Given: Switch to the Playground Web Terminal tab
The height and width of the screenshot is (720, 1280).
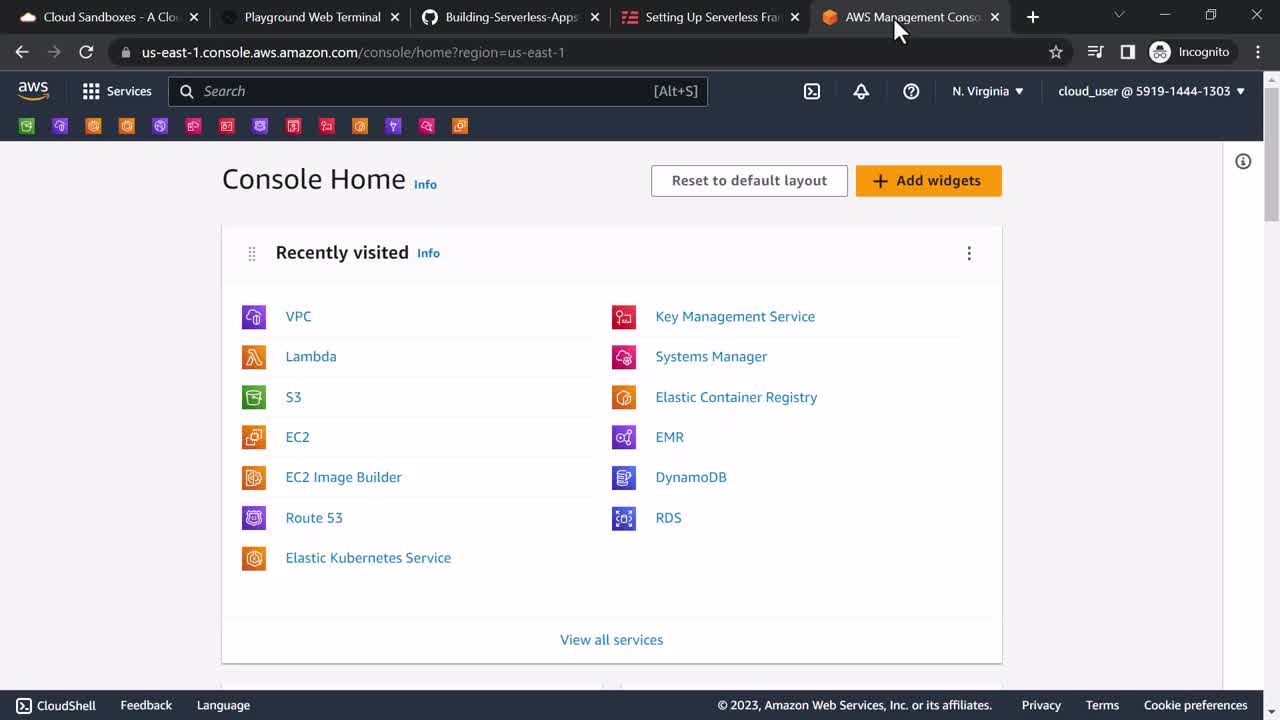Looking at the screenshot, I should [310, 17].
